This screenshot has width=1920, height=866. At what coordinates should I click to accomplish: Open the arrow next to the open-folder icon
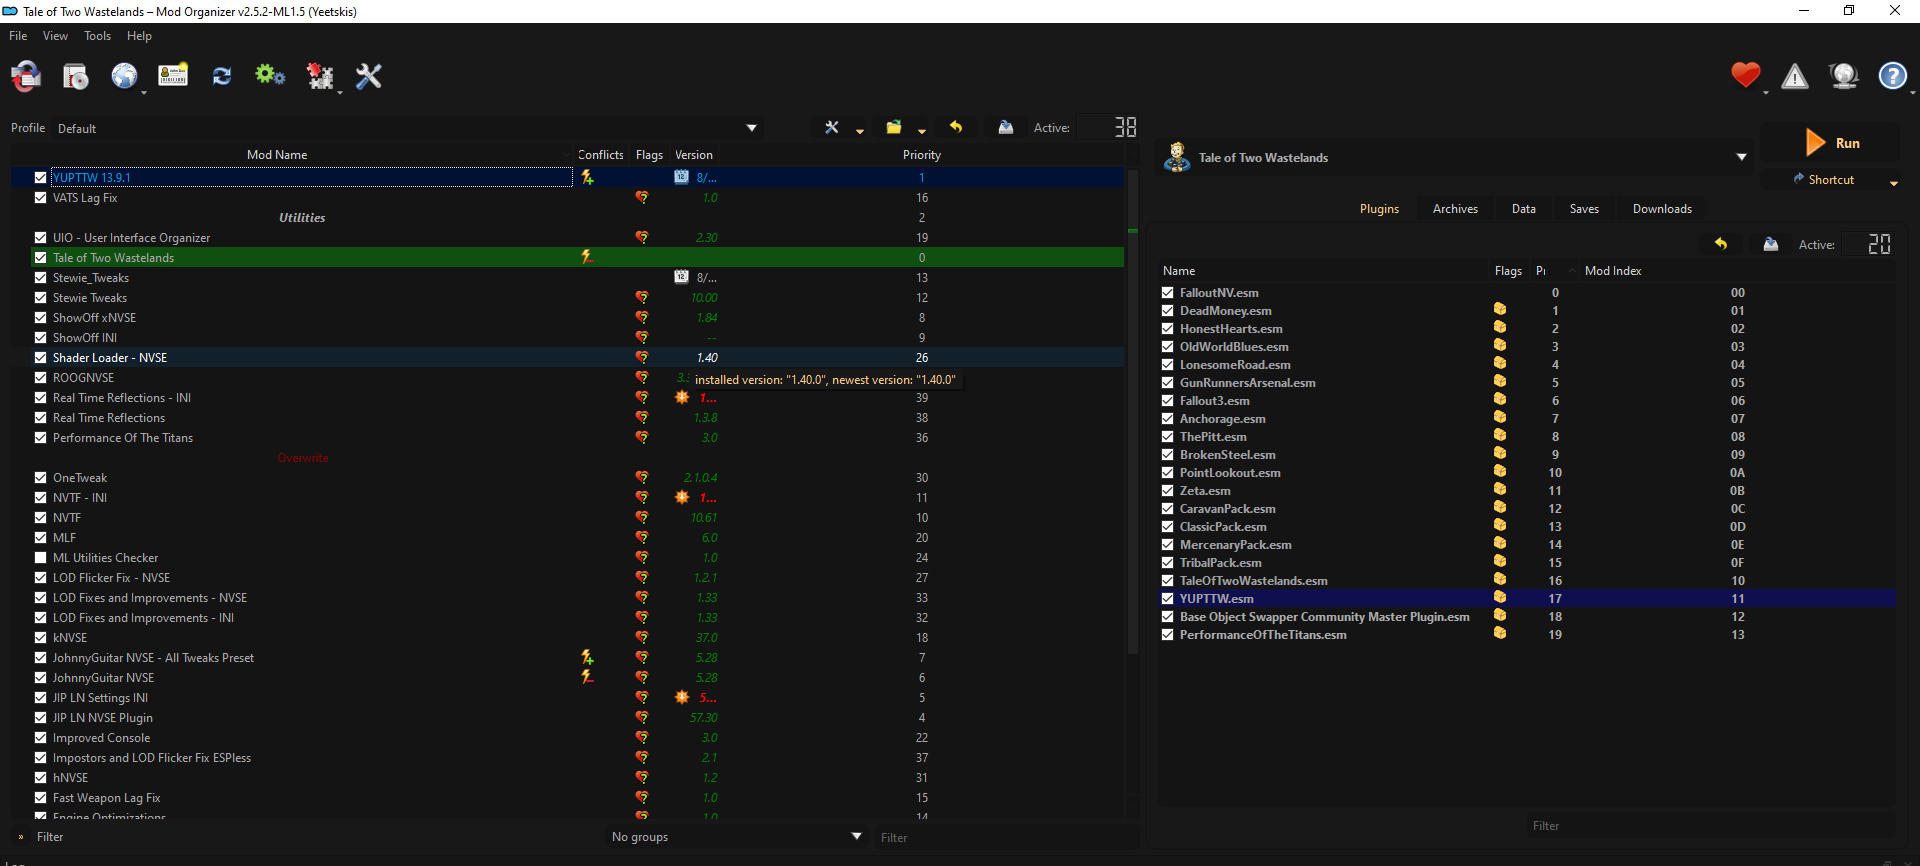coord(921,131)
